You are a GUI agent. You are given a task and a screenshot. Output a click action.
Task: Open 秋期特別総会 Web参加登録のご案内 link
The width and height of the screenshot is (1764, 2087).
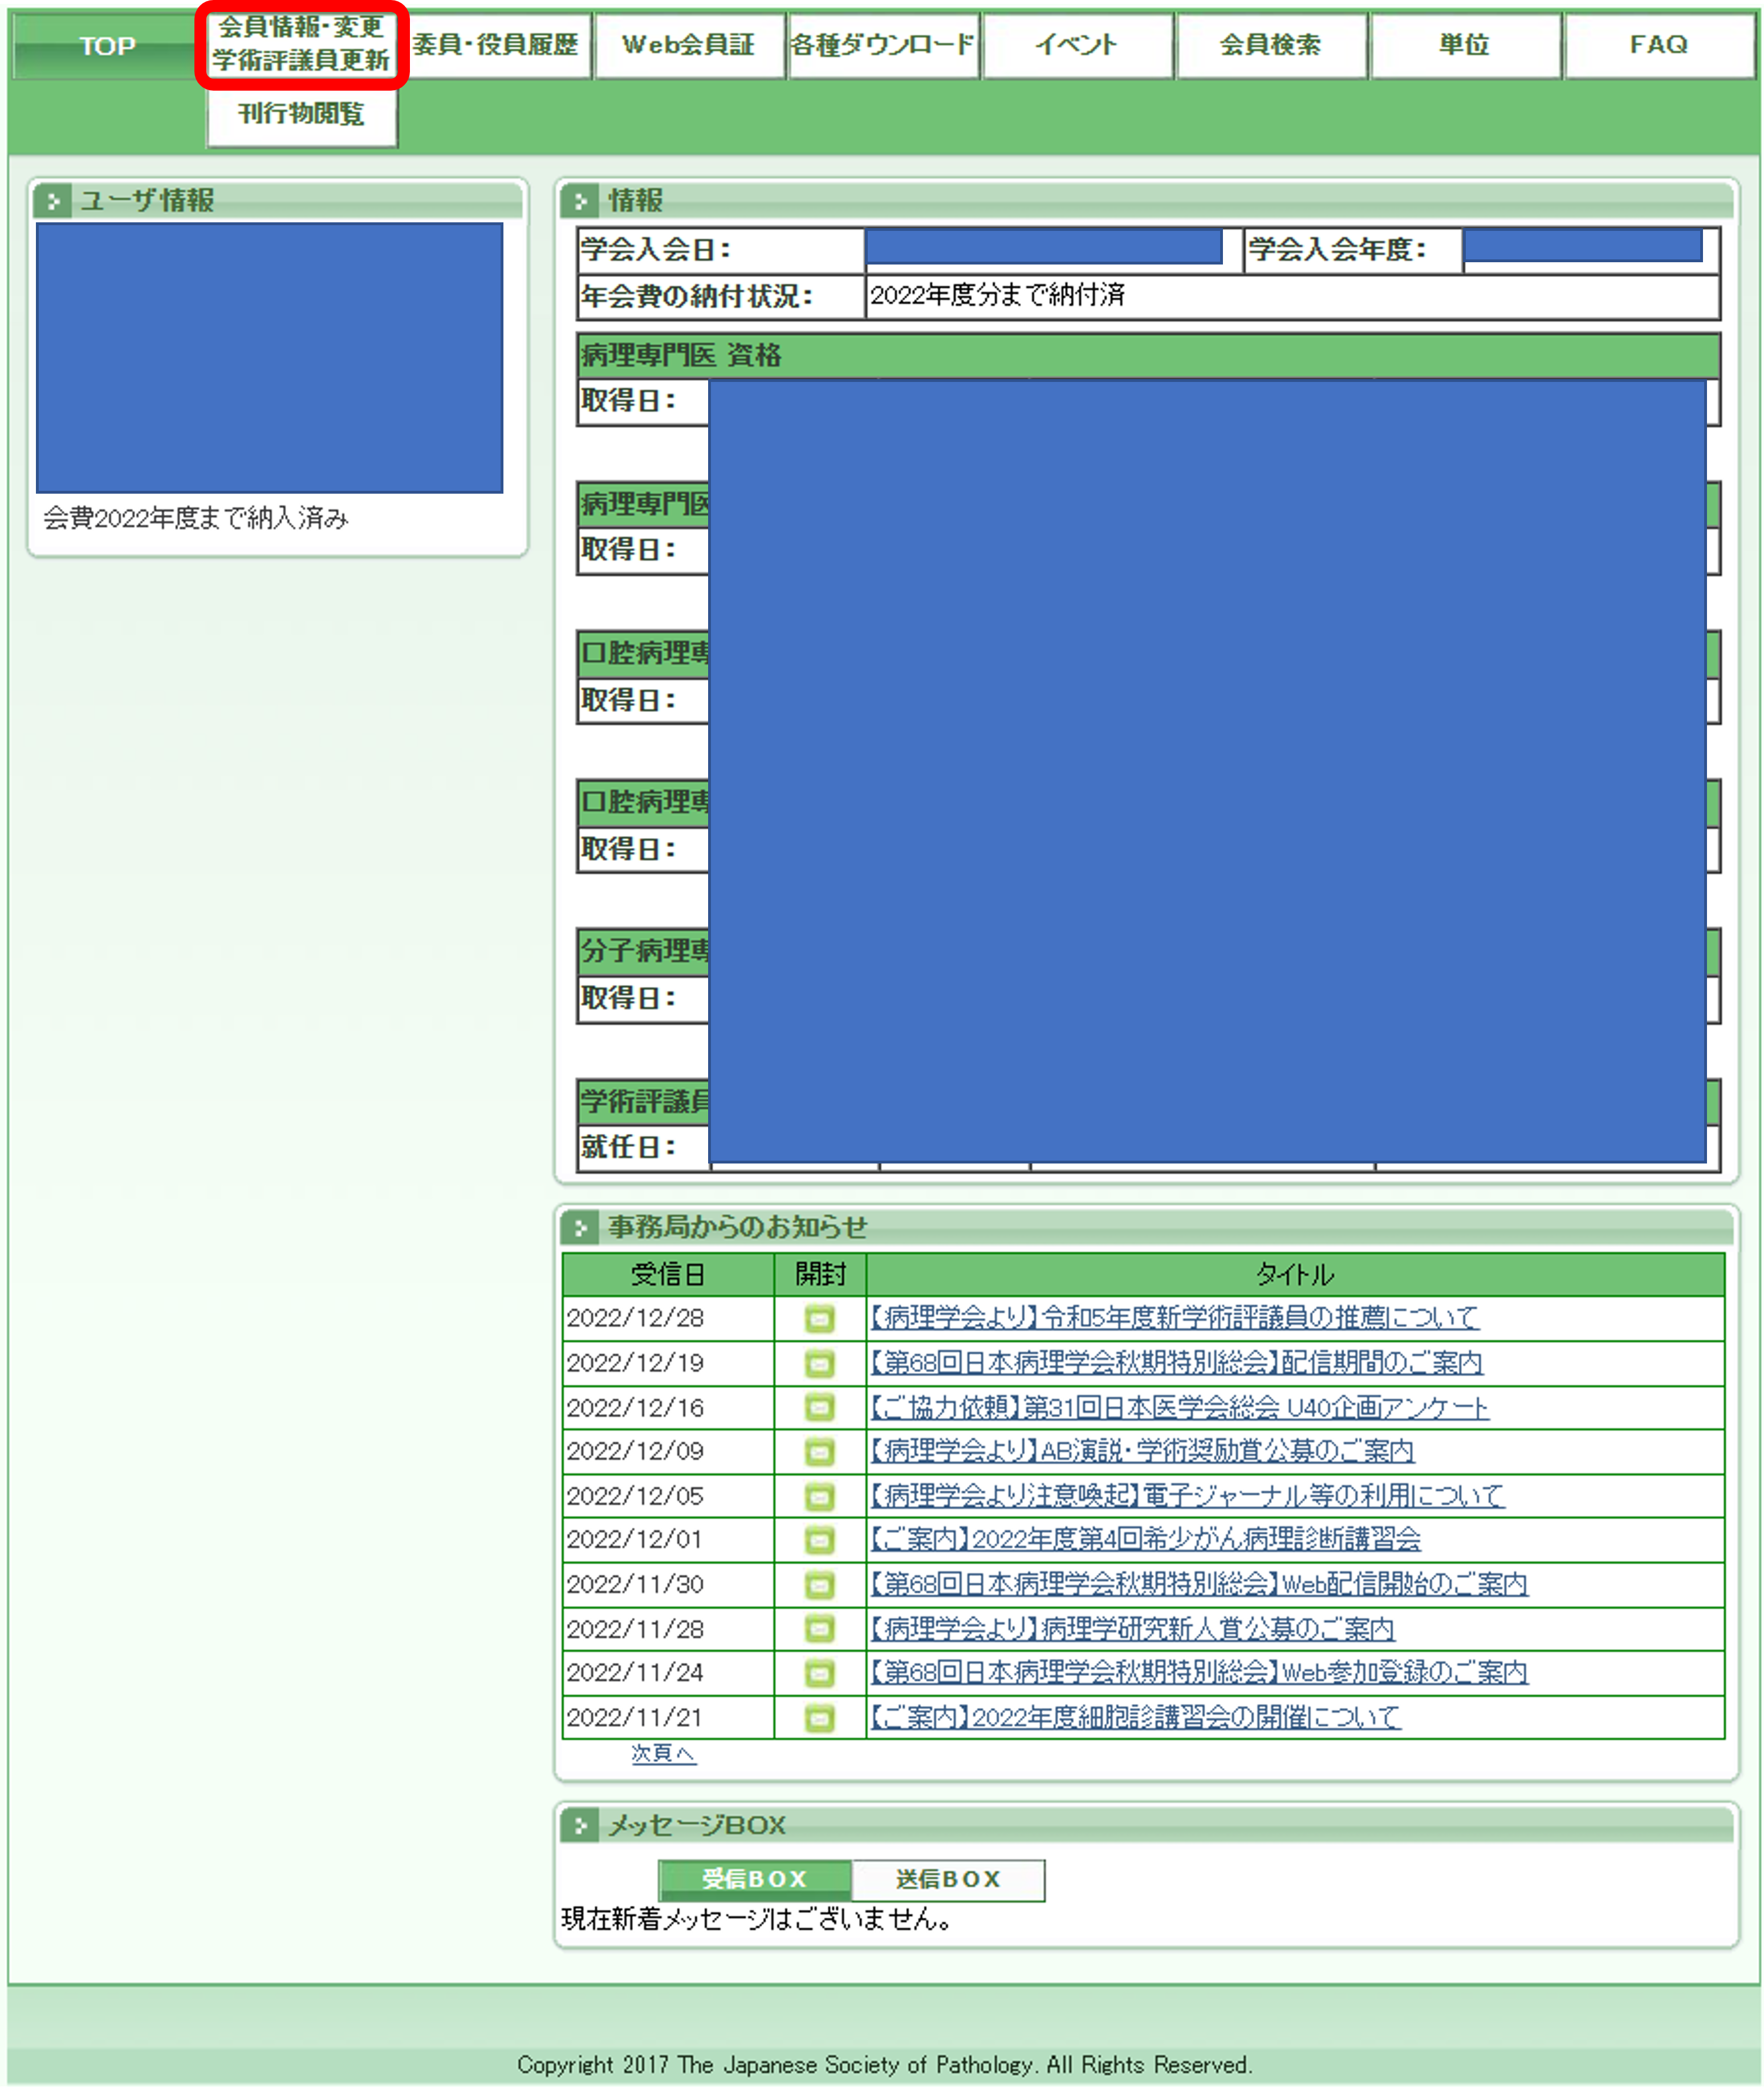pyautogui.click(x=1198, y=1674)
